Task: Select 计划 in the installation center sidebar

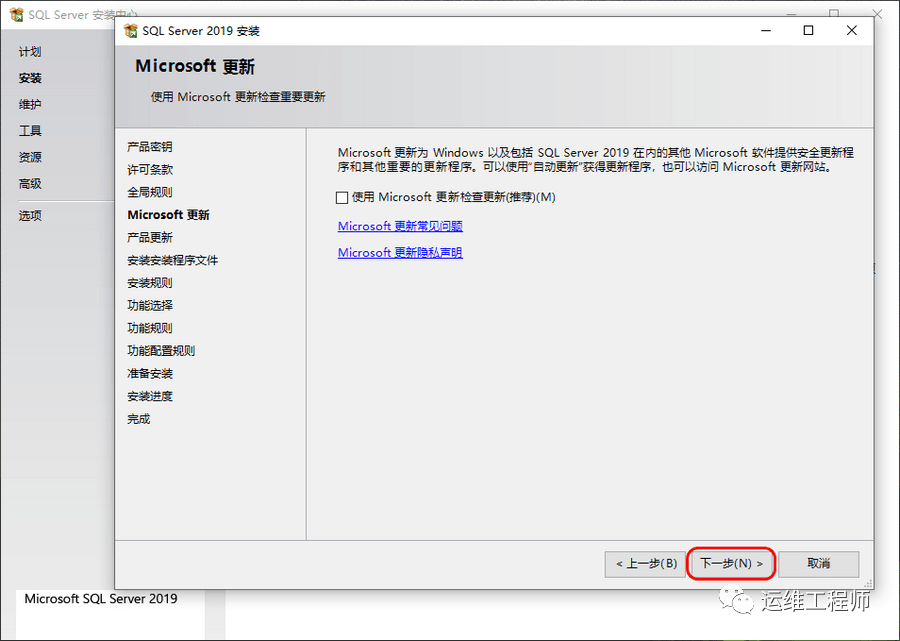Action: (30, 52)
